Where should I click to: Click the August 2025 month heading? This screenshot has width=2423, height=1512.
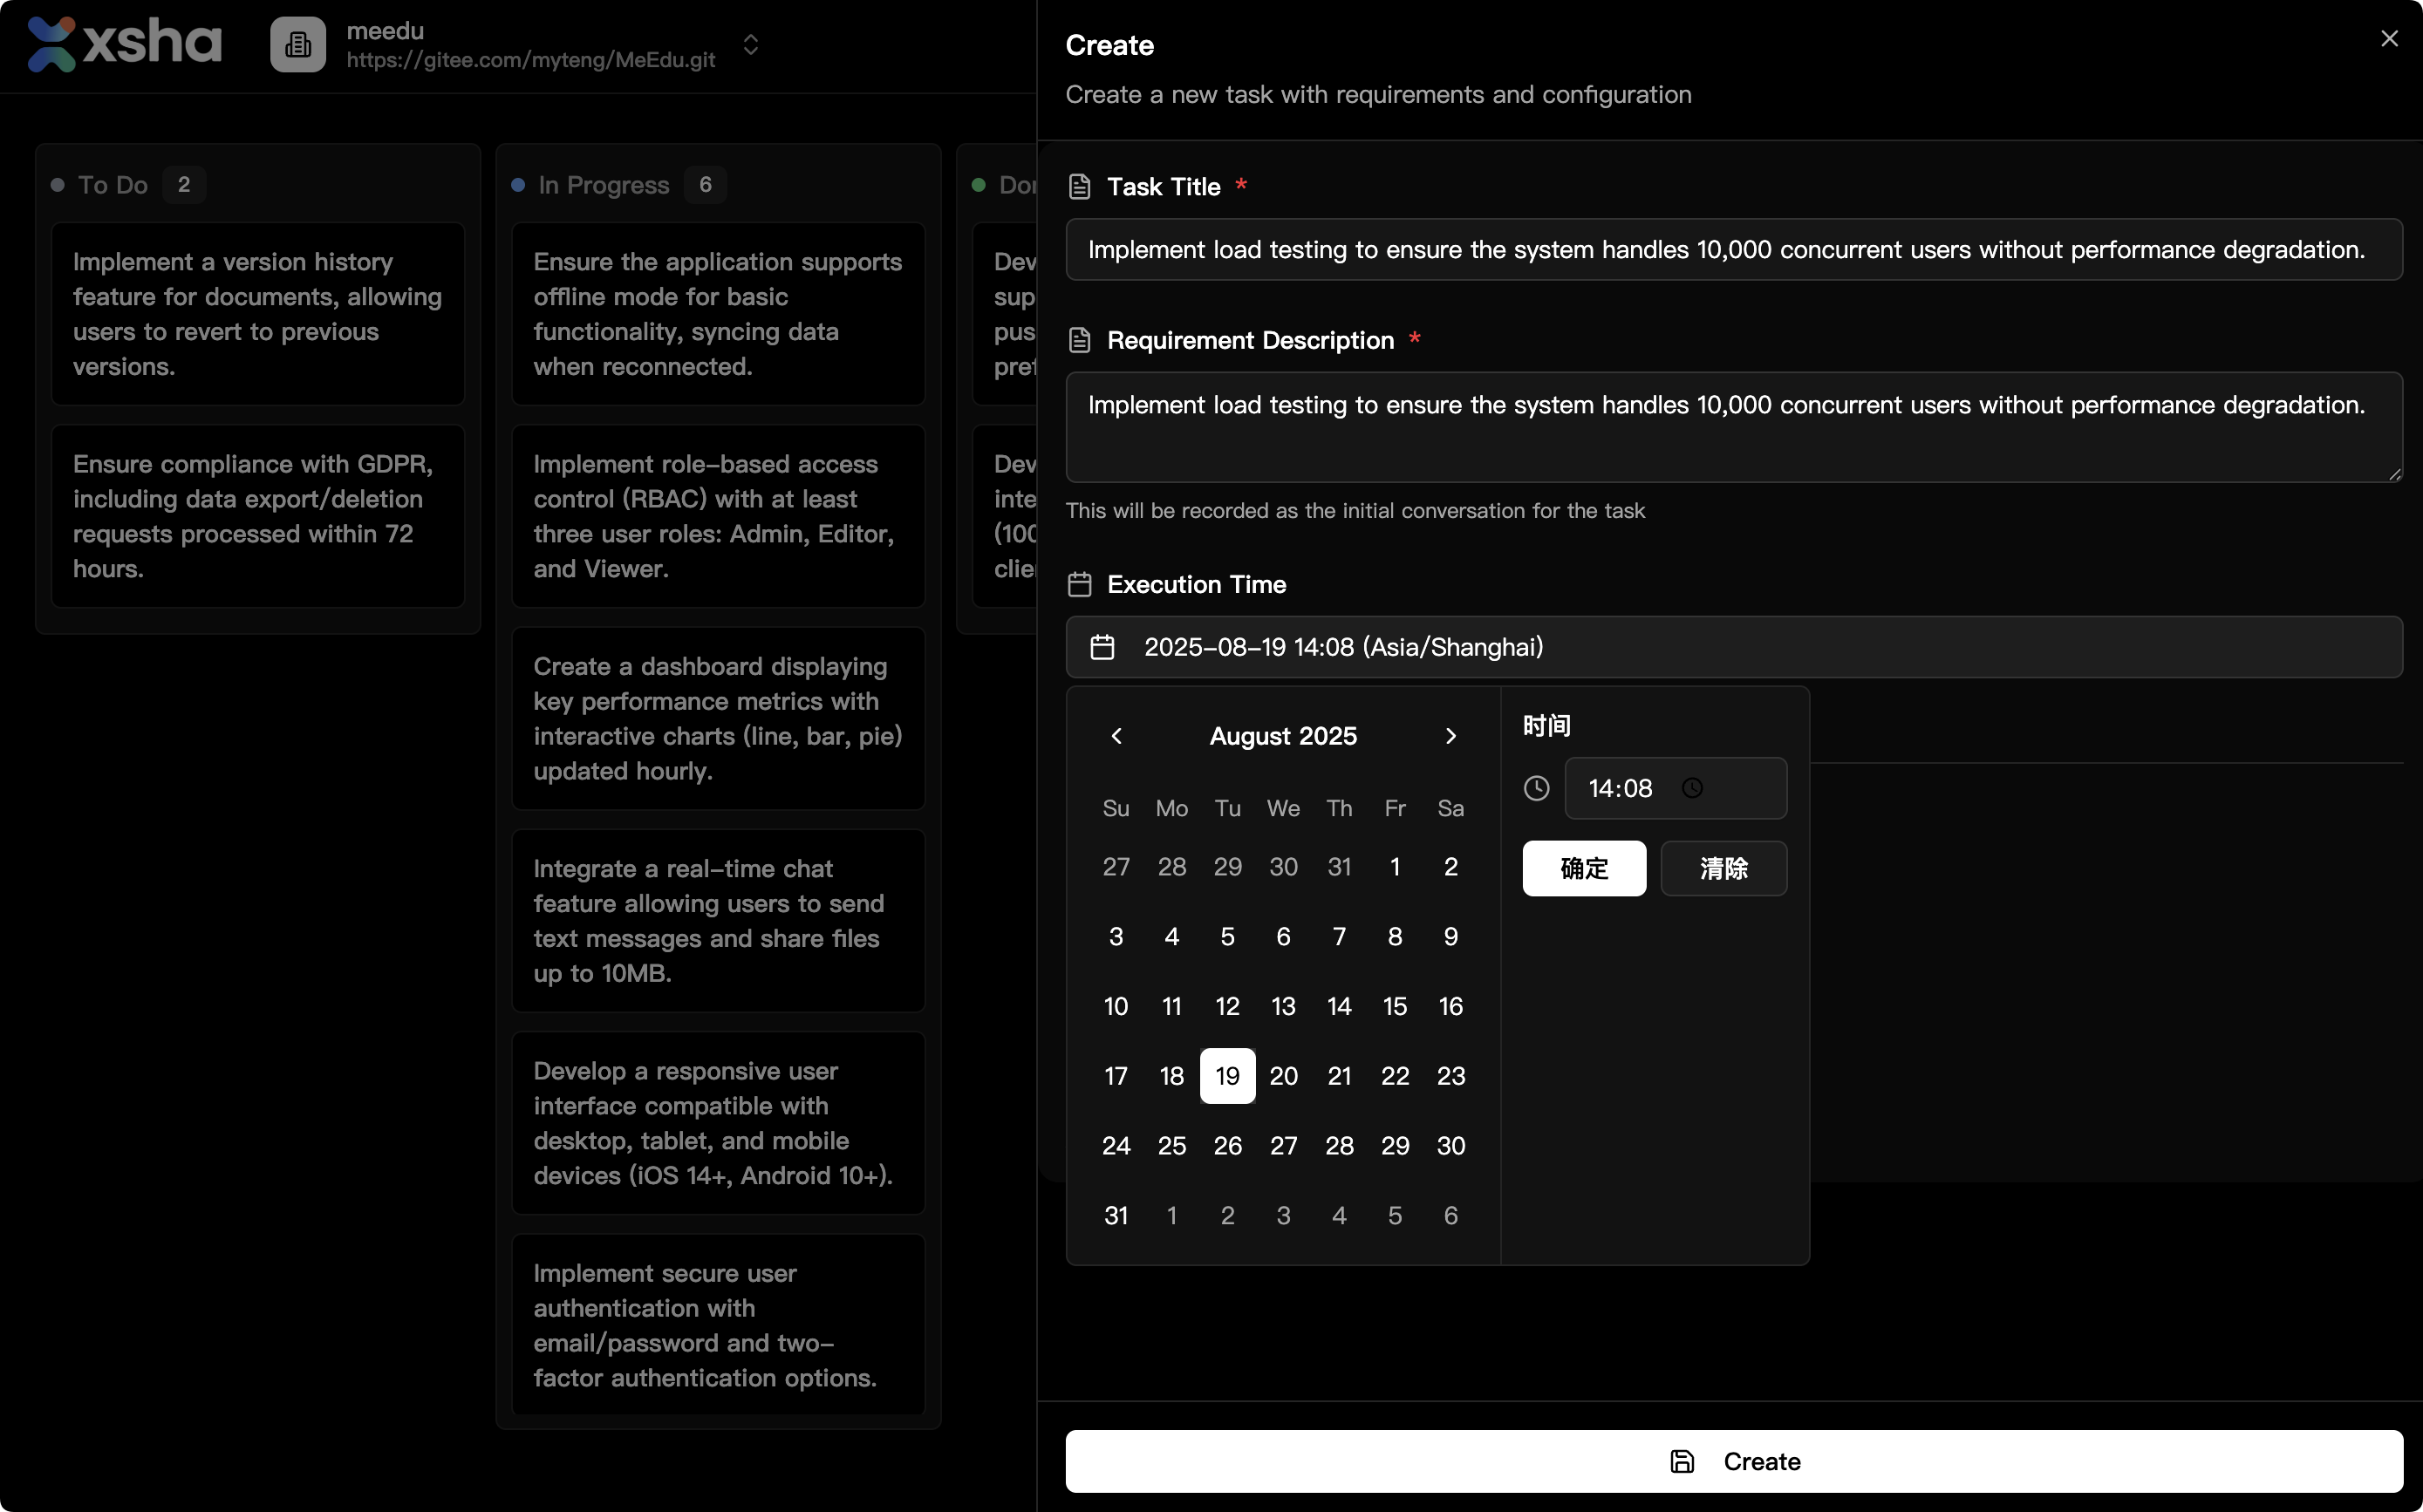tap(1283, 736)
